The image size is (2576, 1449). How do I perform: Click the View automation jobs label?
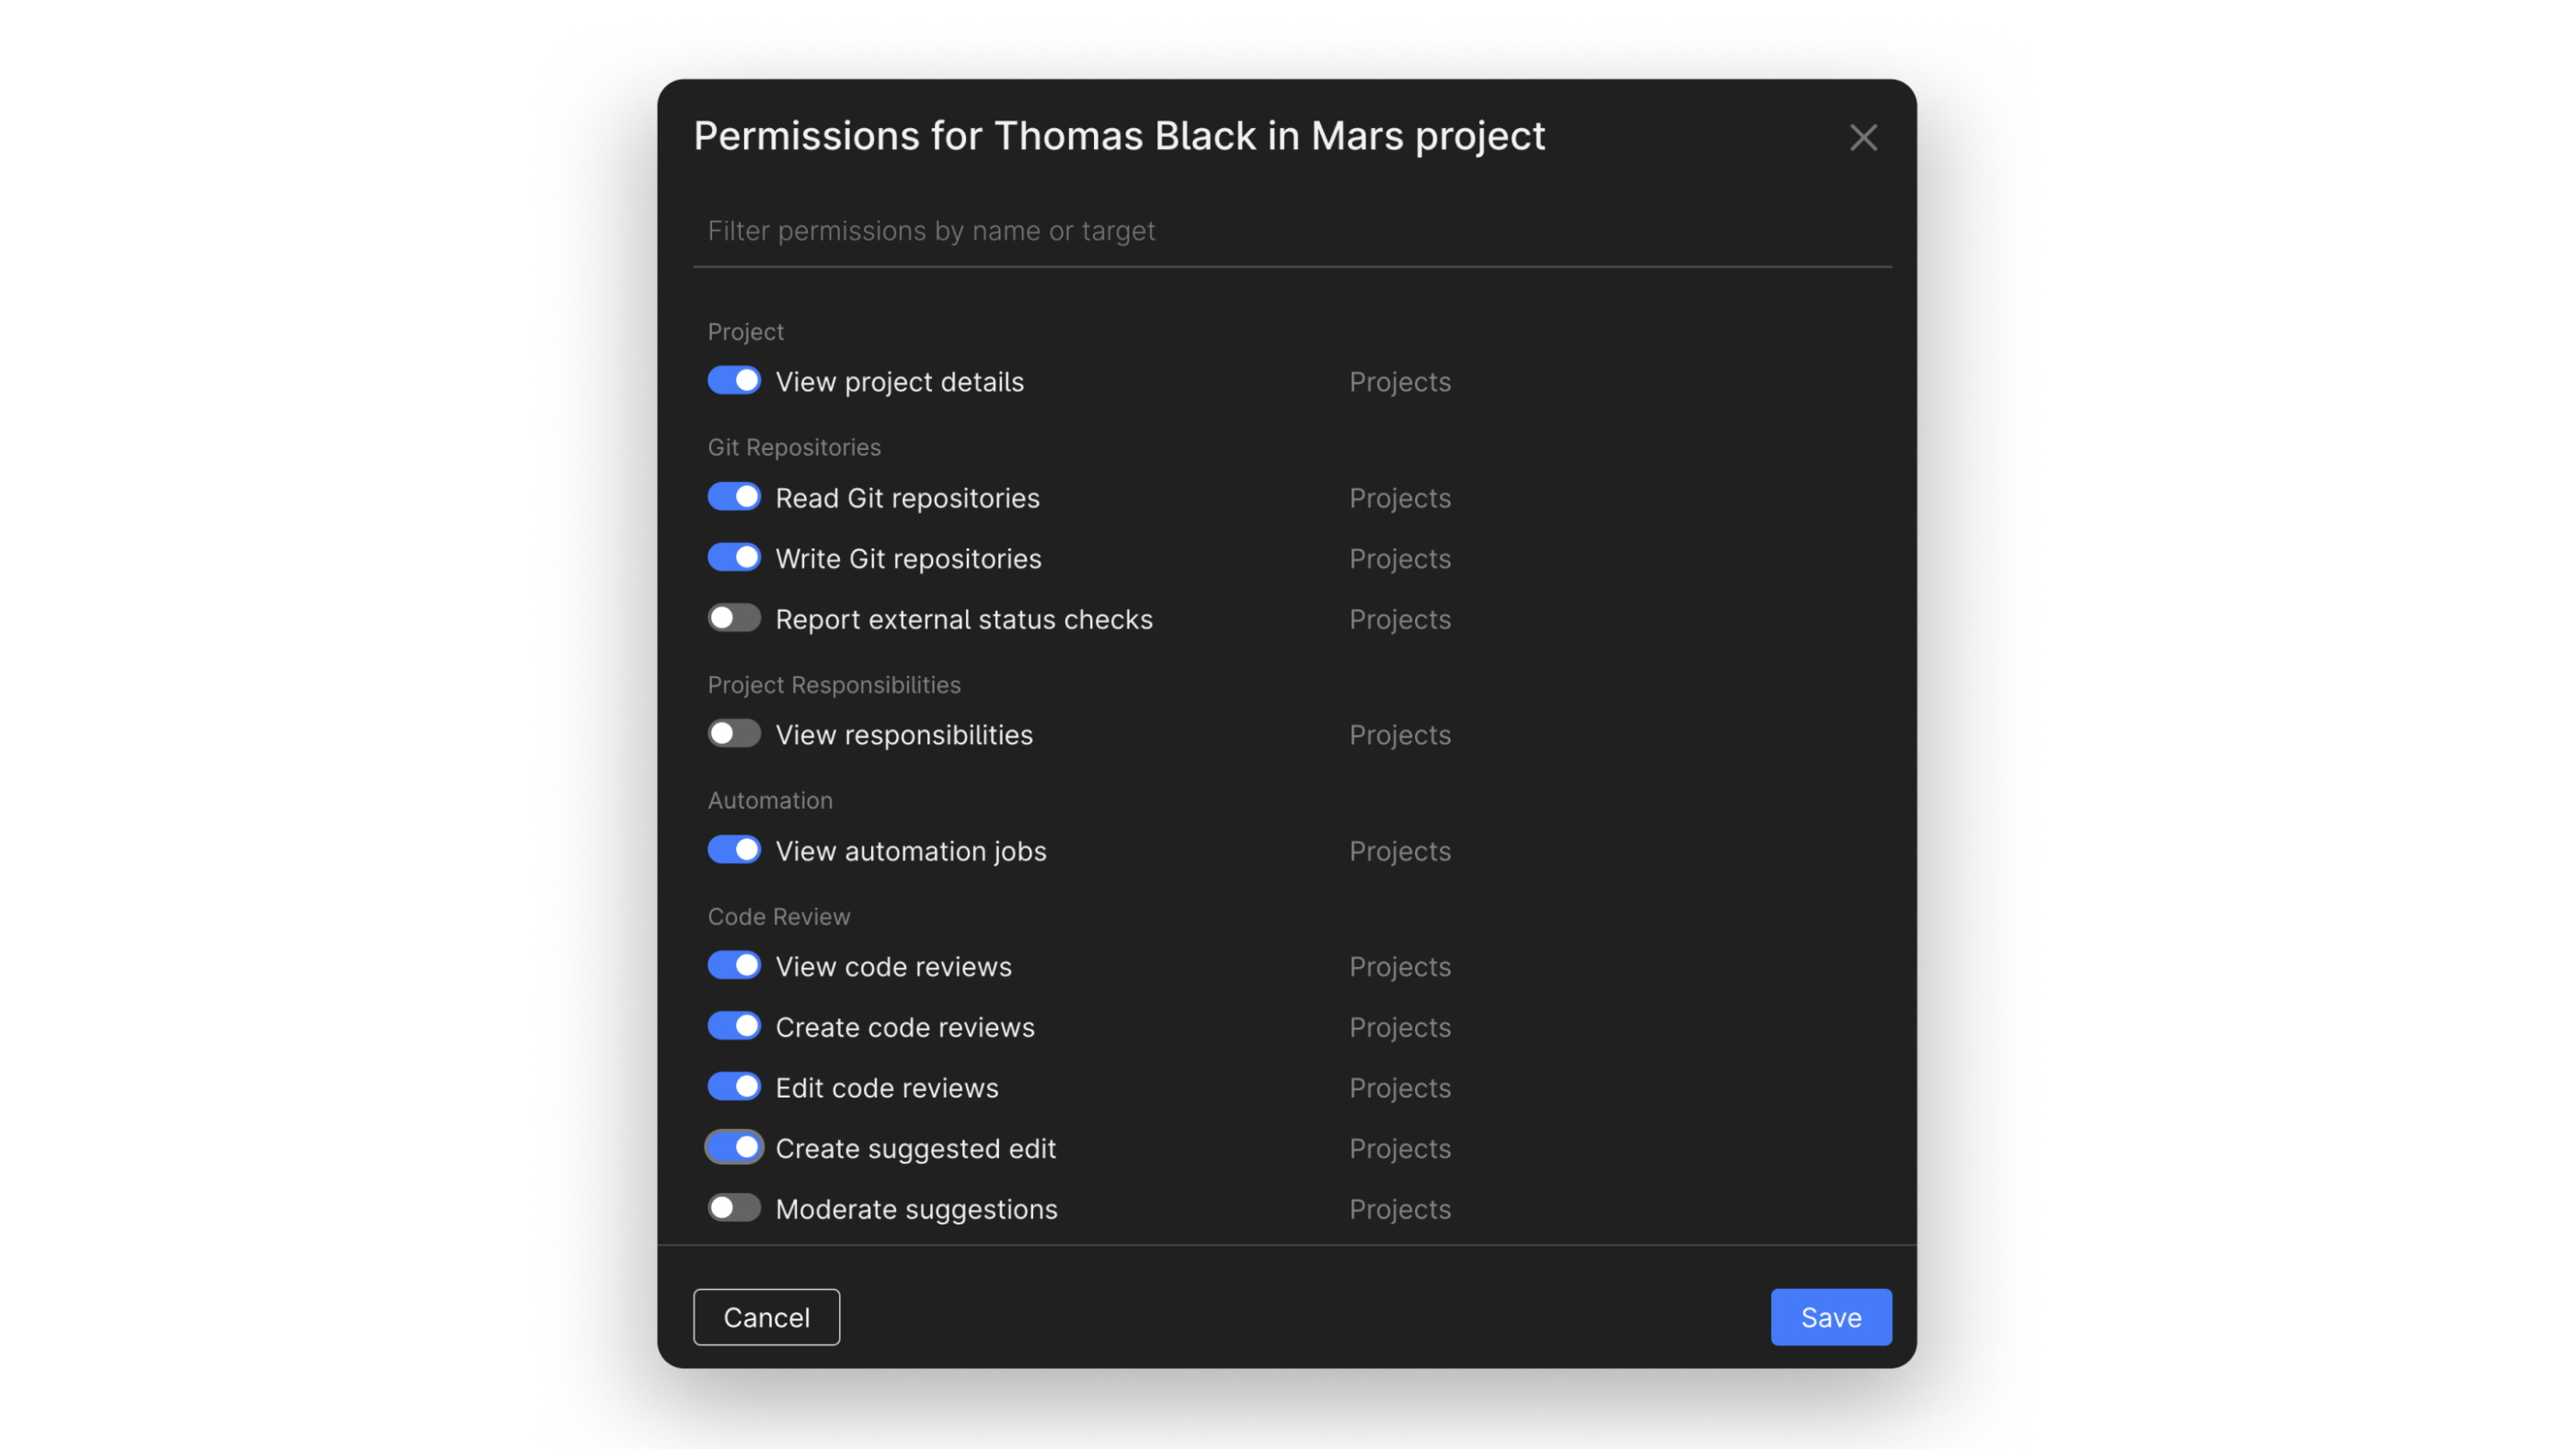click(911, 851)
